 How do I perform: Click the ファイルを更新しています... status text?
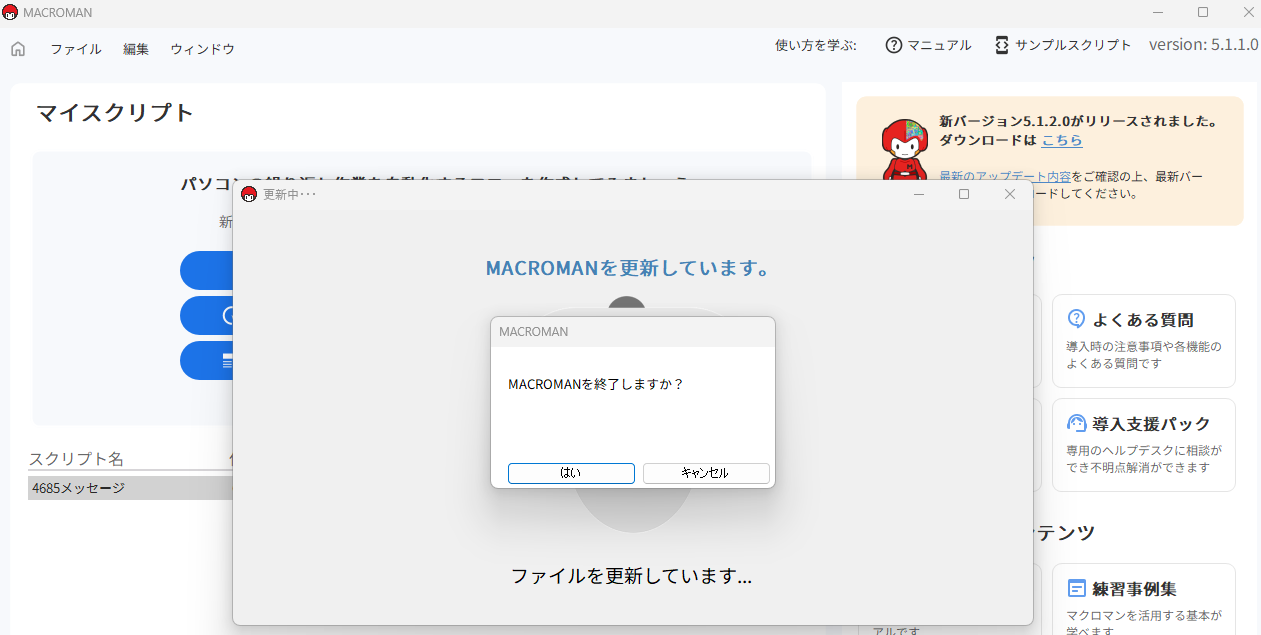[631, 576]
